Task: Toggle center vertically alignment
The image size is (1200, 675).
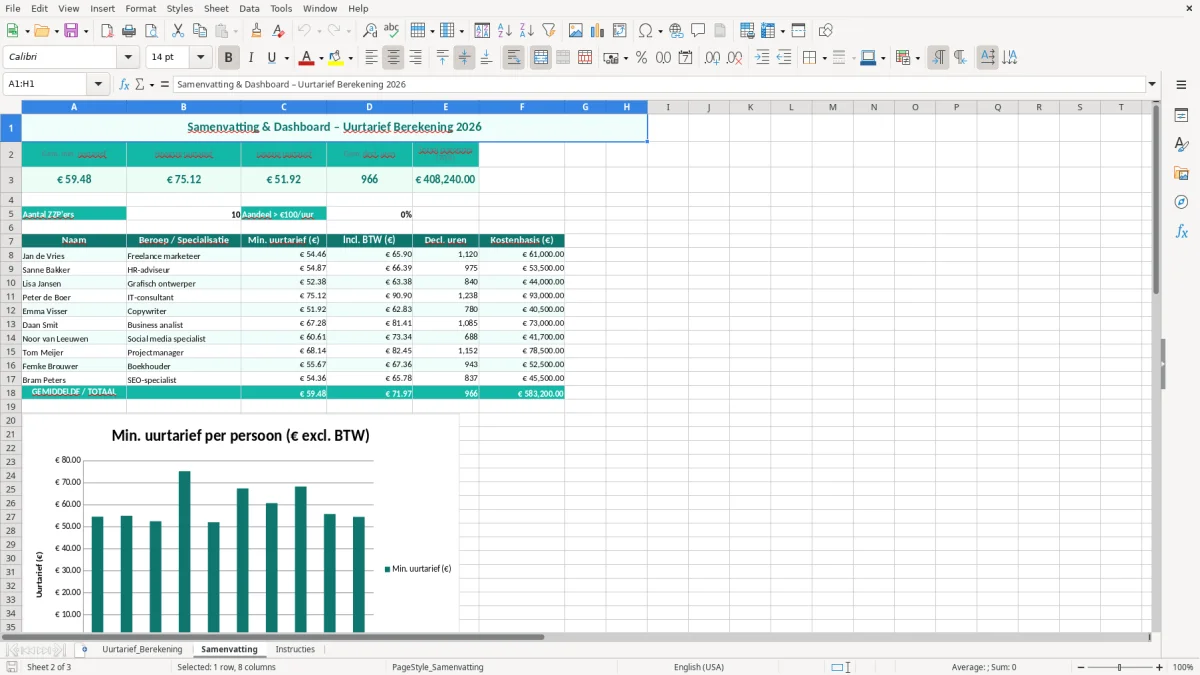Action: coord(465,58)
